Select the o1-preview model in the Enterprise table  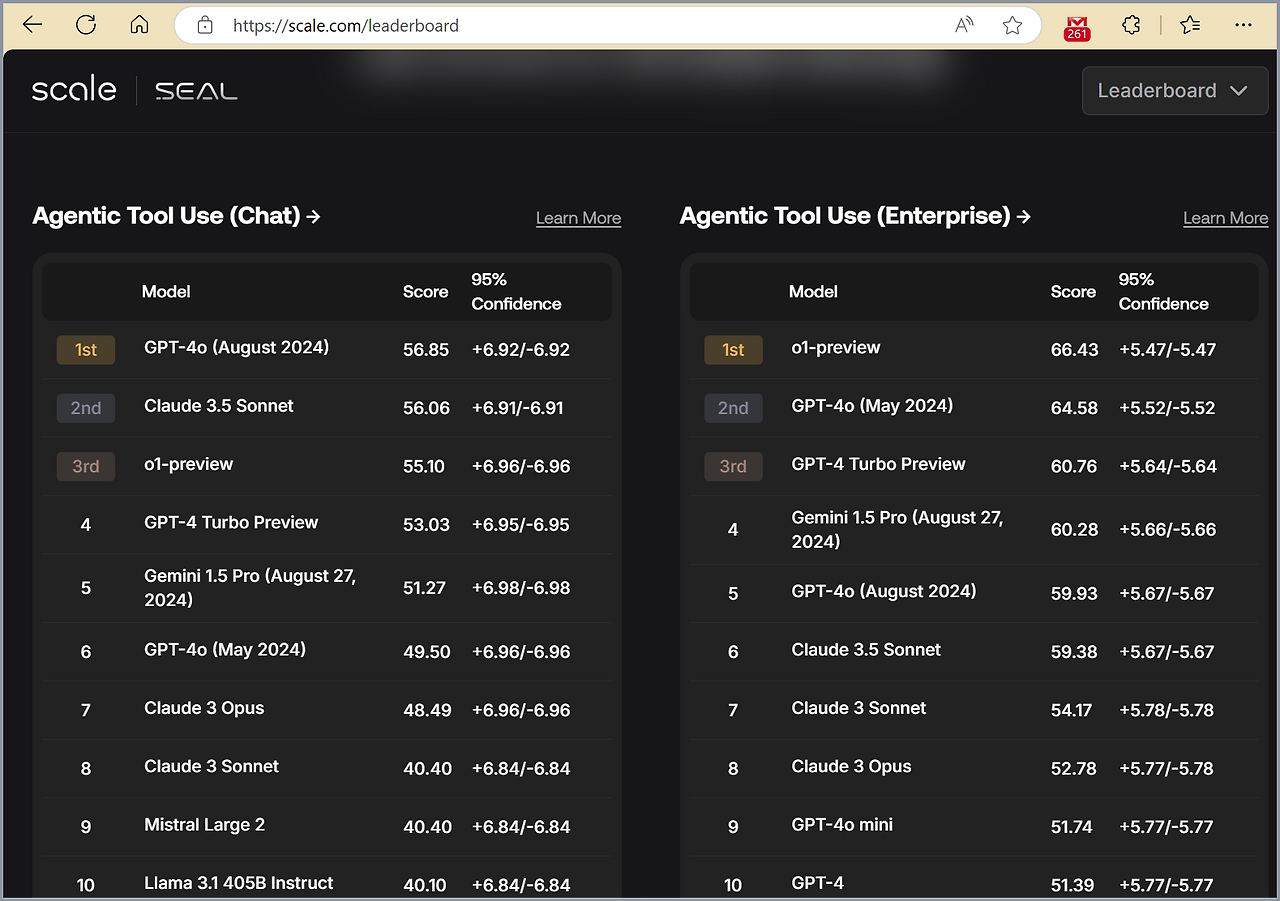click(x=836, y=348)
